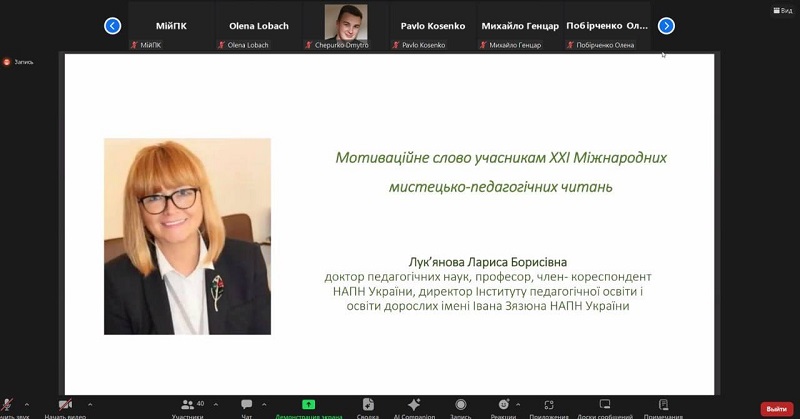The width and height of the screenshot is (800, 419).
Task: Expand audio options arrow beside microphone
Action: (27, 405)
